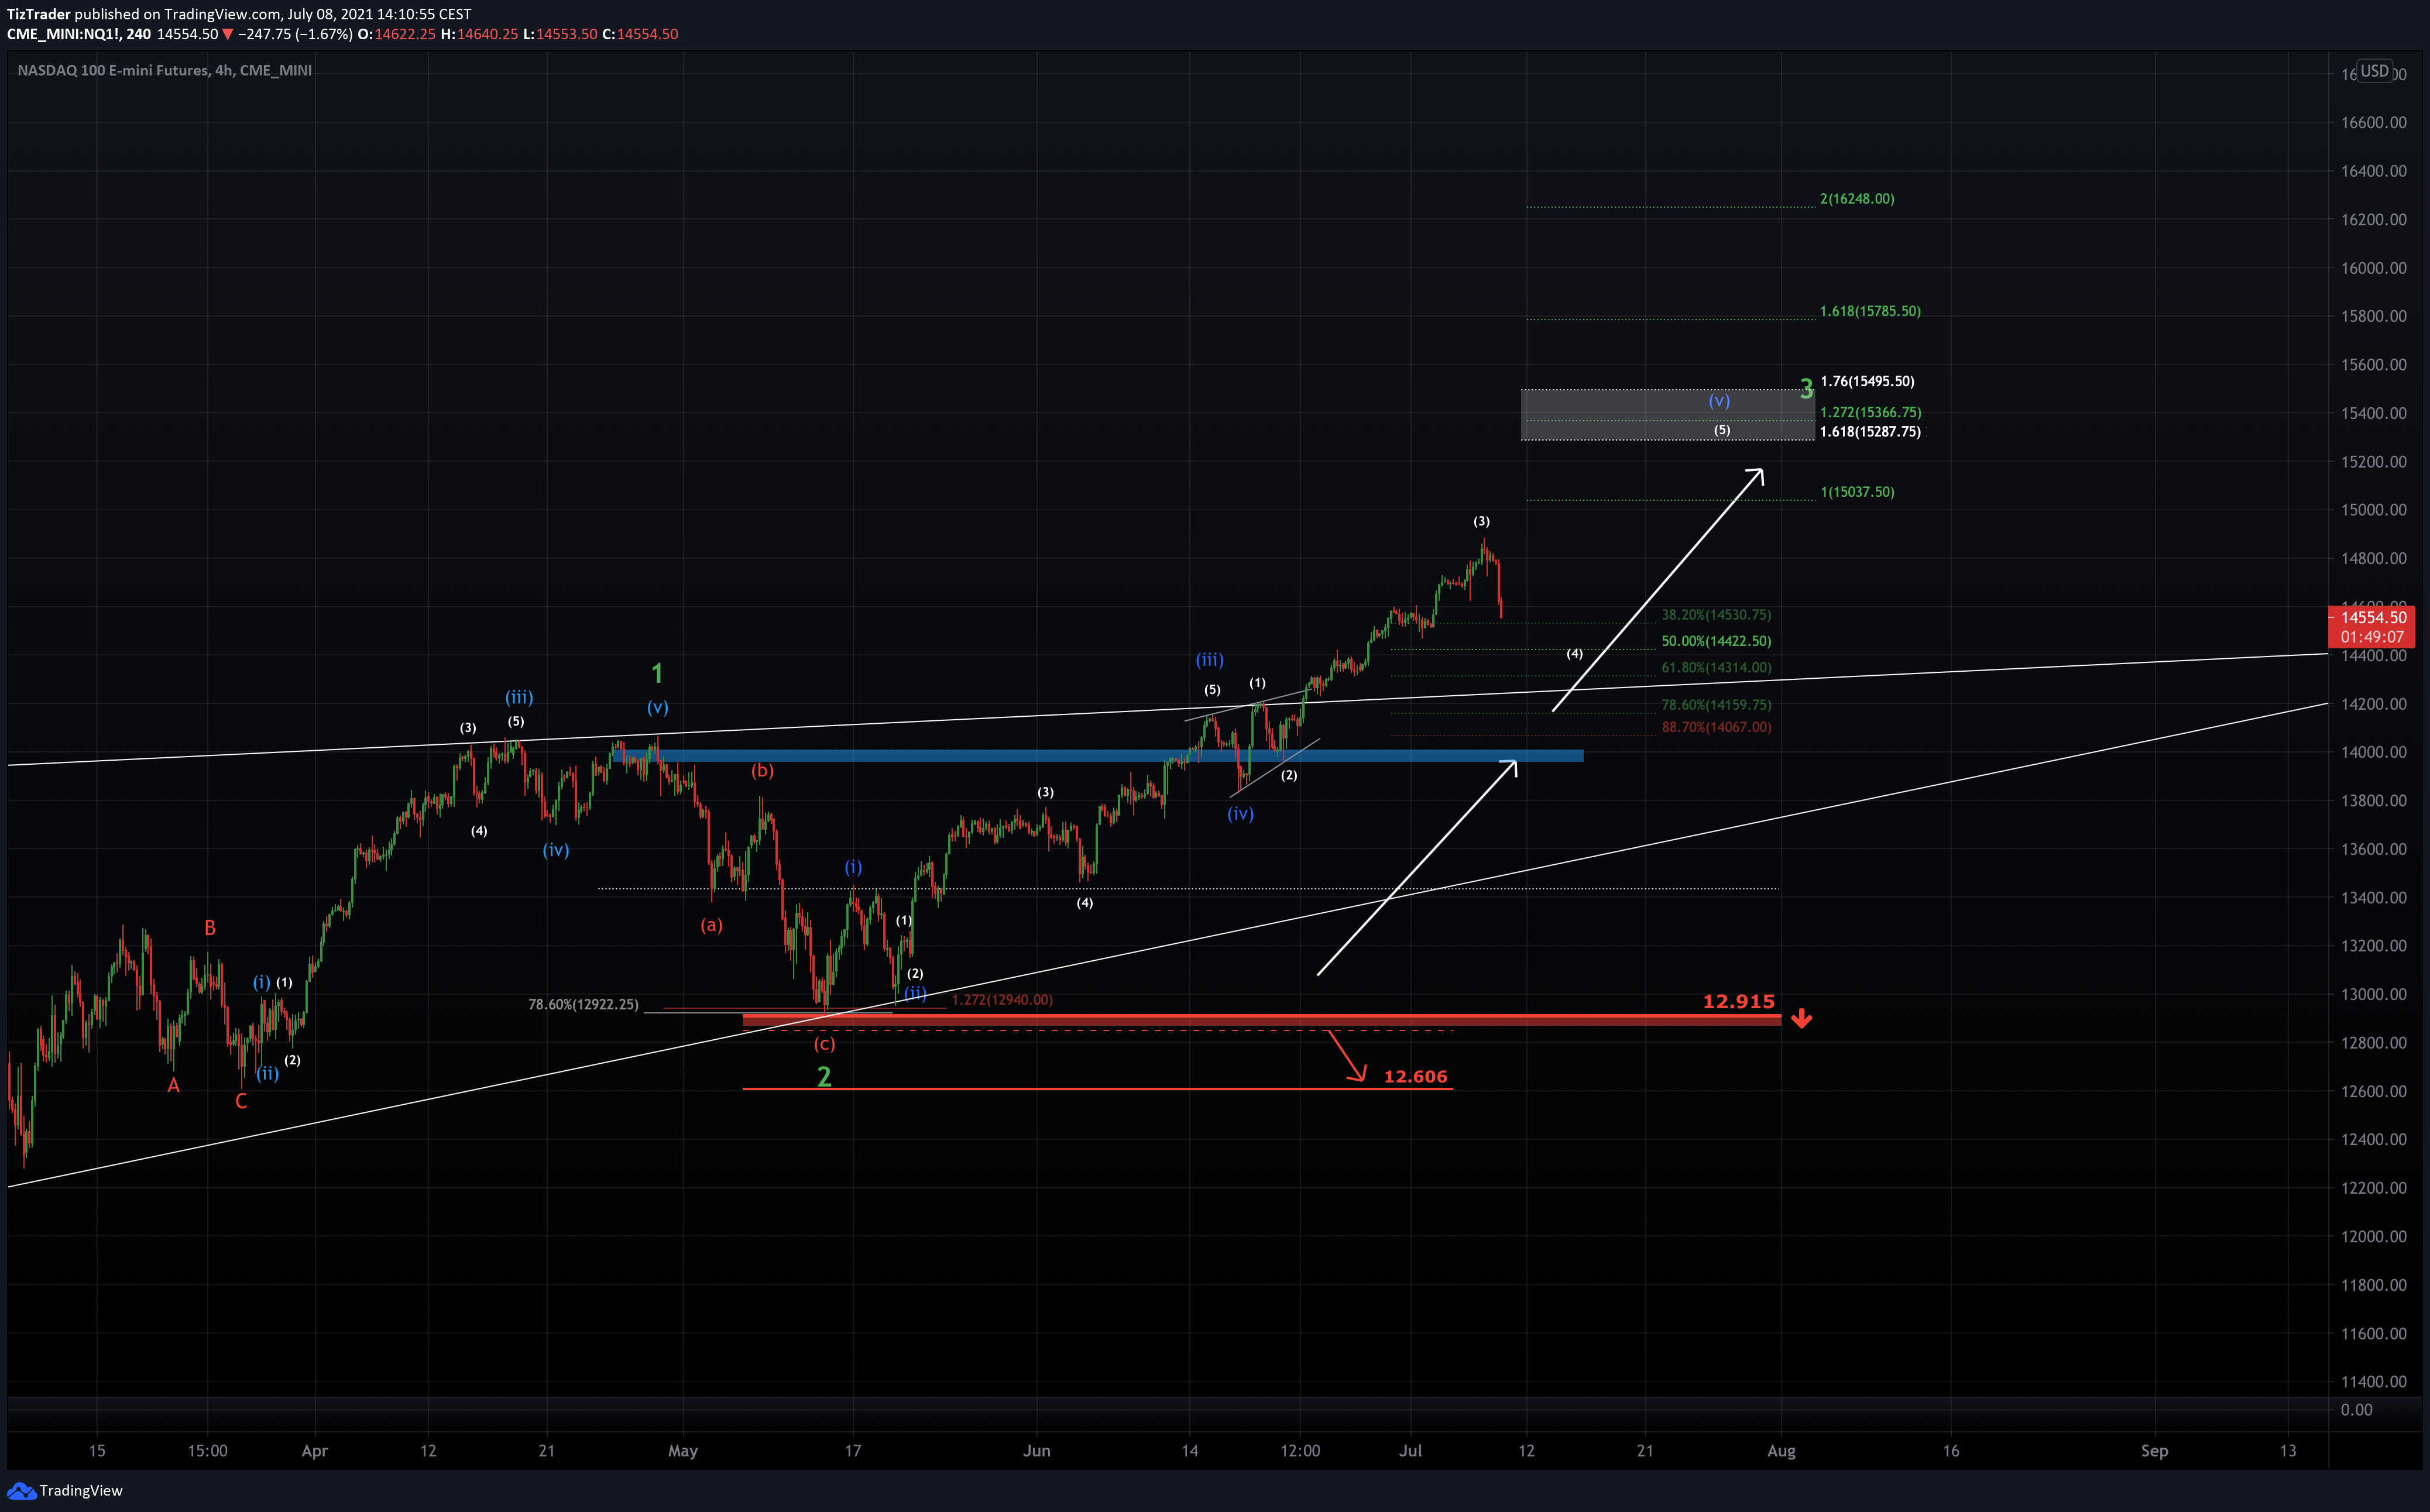Click the −247.75 (−1.67%) change value
Image resolution: width=2430 pixels, height=1512 pixels.
point(295,34)
